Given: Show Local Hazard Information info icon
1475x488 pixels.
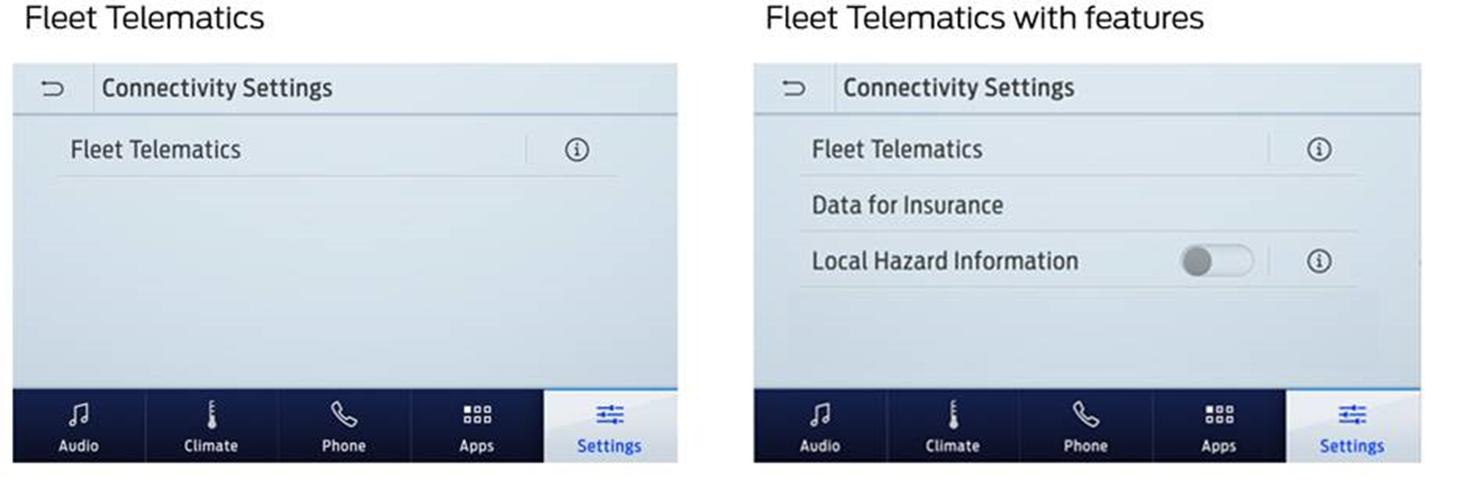Looking at the screenshot, I should [x=1319, y=262].
